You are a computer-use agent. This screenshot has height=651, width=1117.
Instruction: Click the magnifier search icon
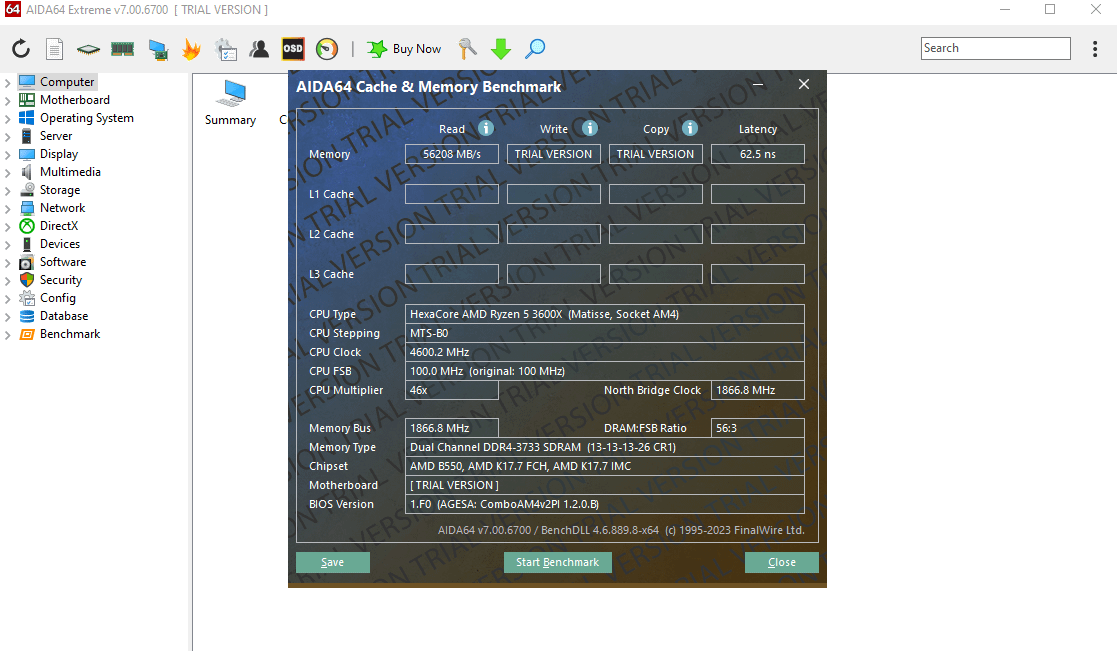pos(535,48)
